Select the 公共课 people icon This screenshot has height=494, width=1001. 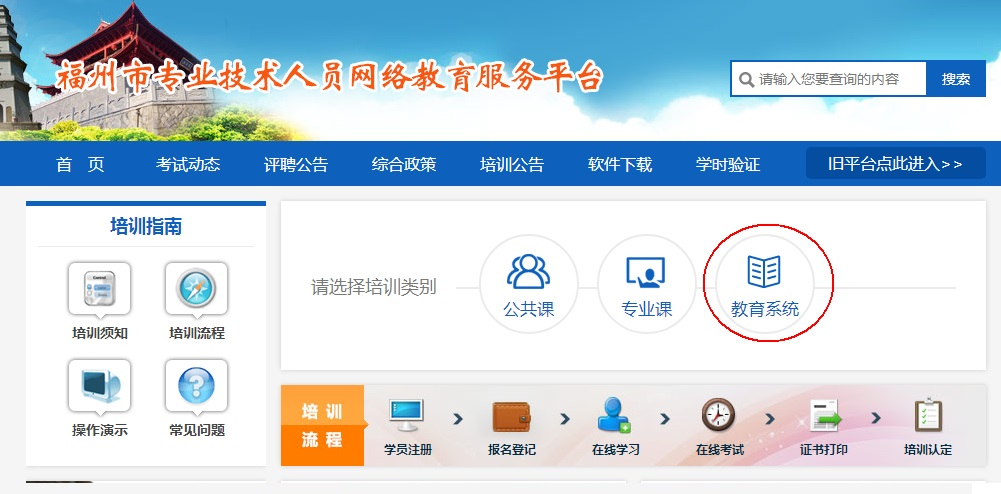528,271
